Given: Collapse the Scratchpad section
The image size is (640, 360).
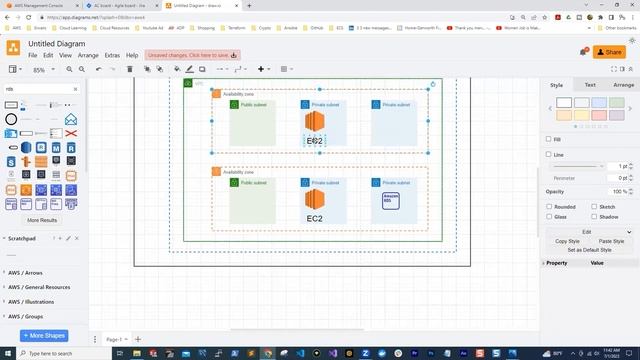Looking at the screenshot, I should (x=22, y=238).
